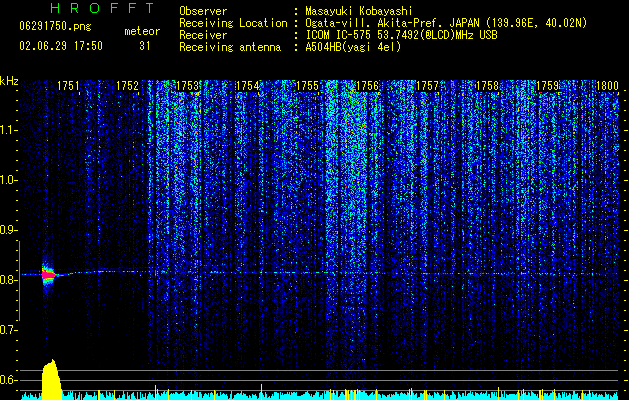Click the meteor label
Image resolution: width=629 pixels, height=400 pixels.
142,31
